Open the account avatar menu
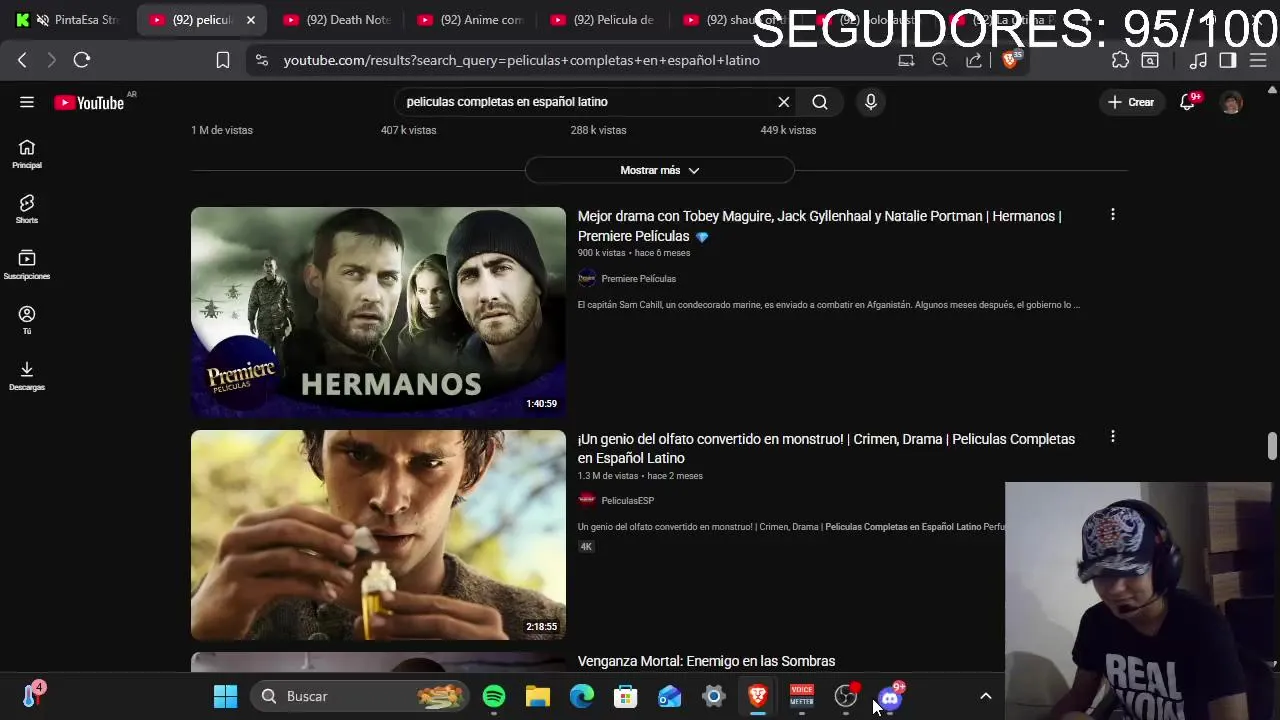 1232,102
